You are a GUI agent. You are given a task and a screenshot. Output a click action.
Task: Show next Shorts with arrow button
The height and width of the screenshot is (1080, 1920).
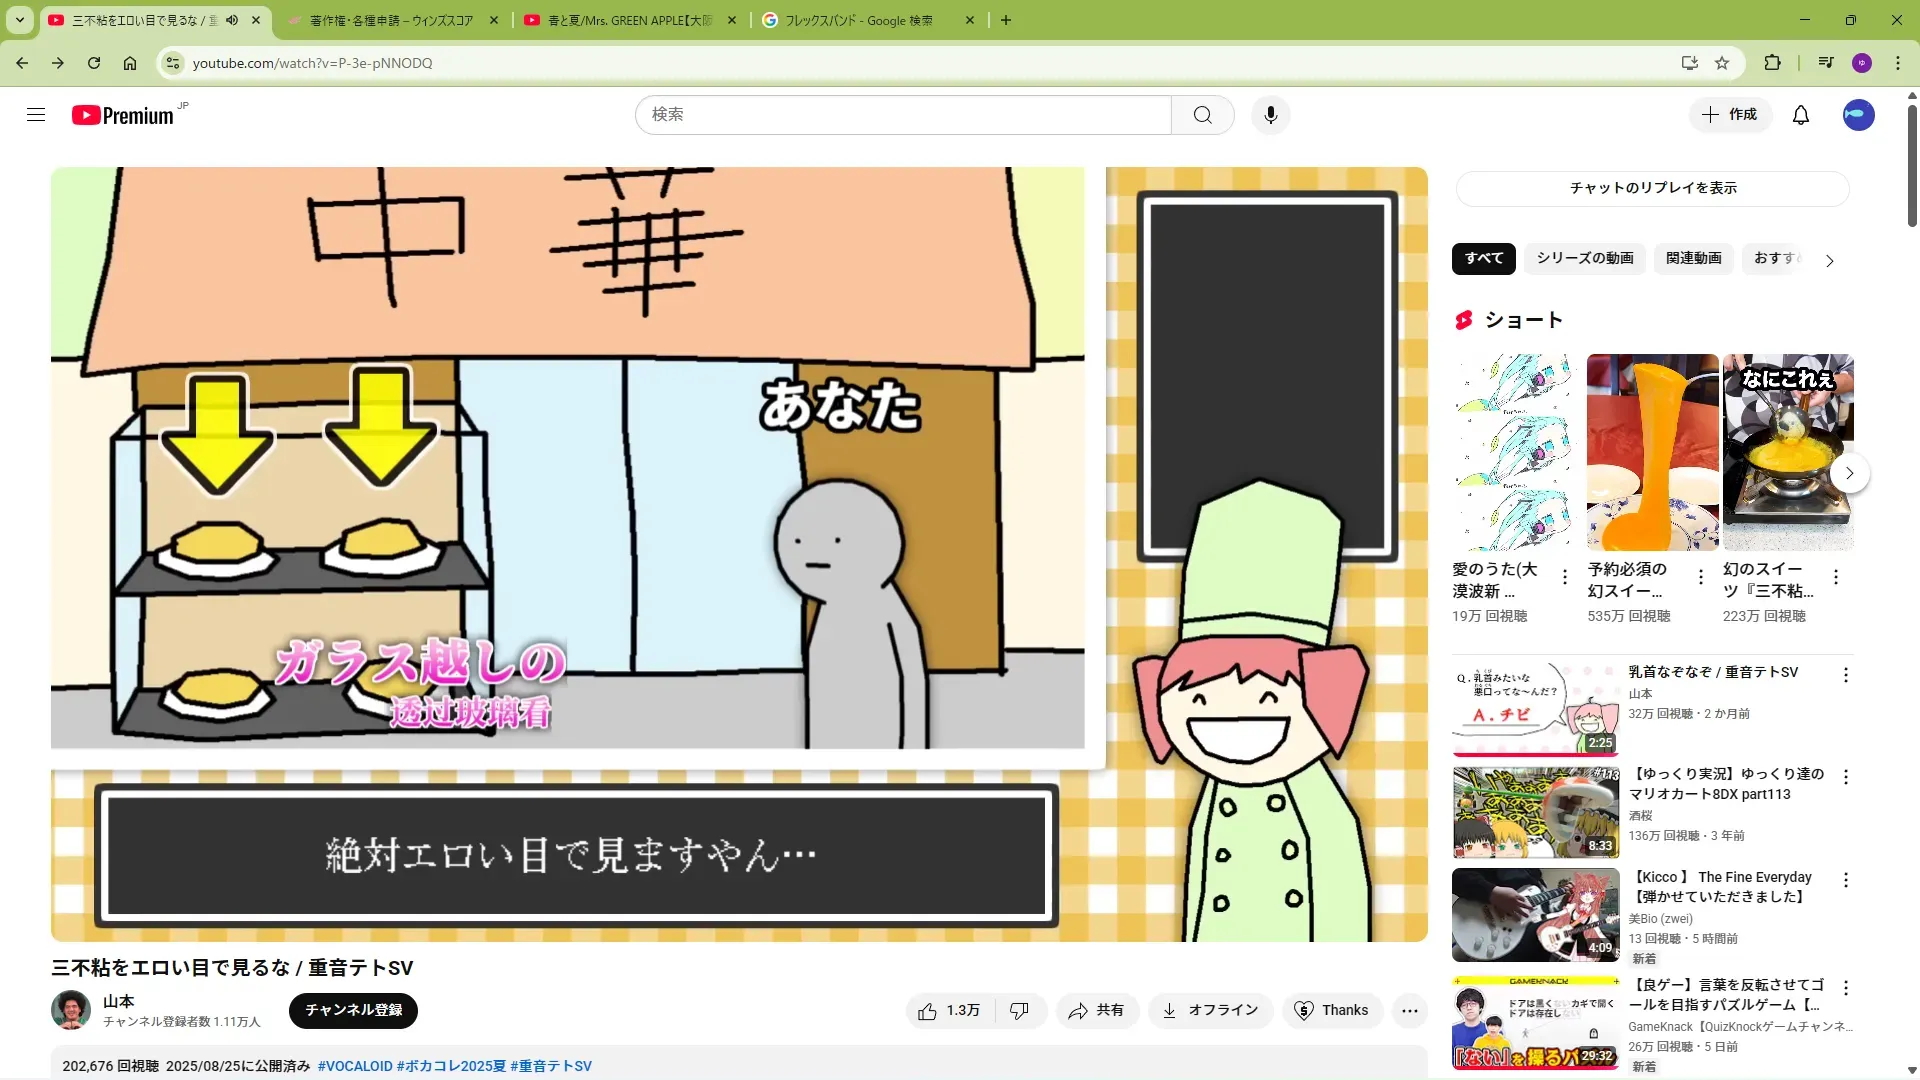pos(1849,473)
